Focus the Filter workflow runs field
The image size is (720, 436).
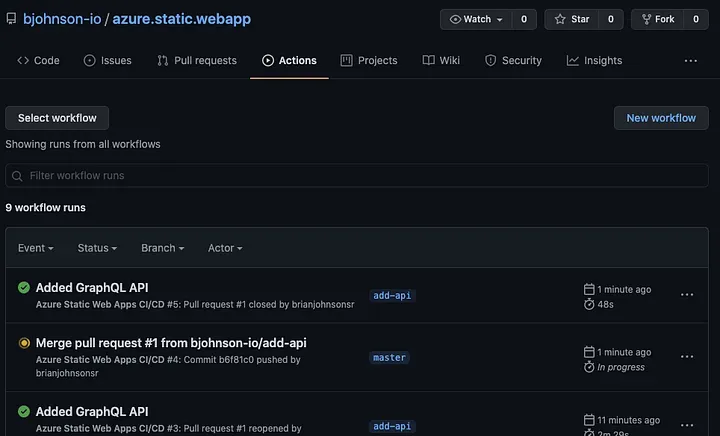(x=357, y=175)
